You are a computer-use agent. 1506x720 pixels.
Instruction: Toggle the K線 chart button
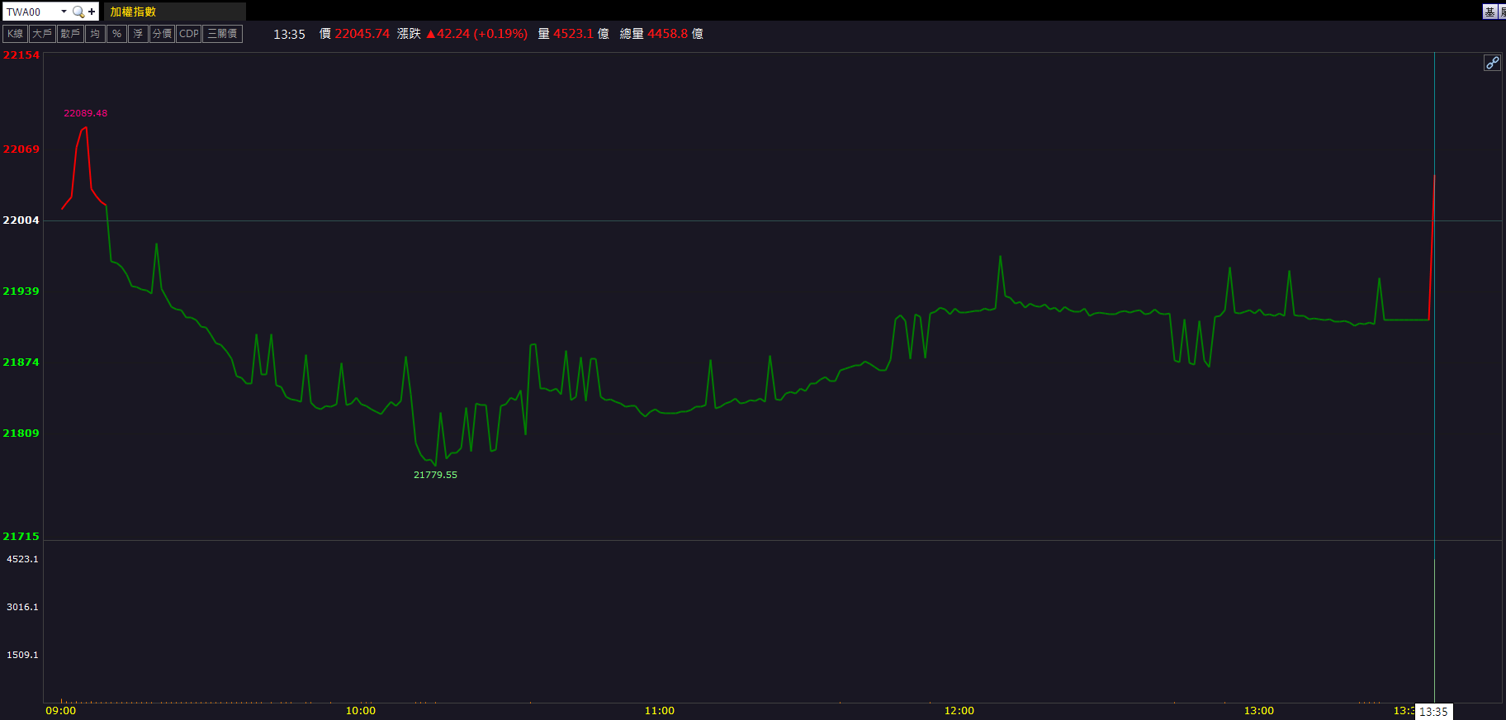pos(15,34)
